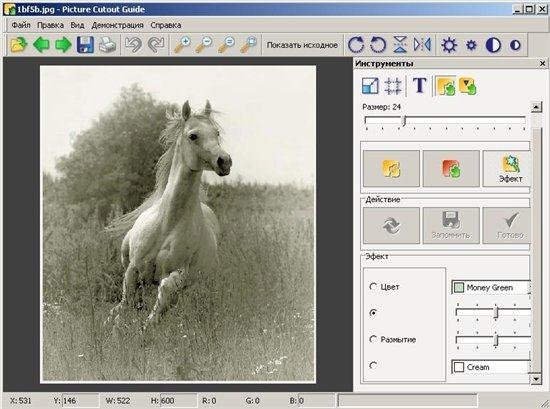Go to next image with right green arrow
Viewport: 550px width, 409px height.
(63, 45)
